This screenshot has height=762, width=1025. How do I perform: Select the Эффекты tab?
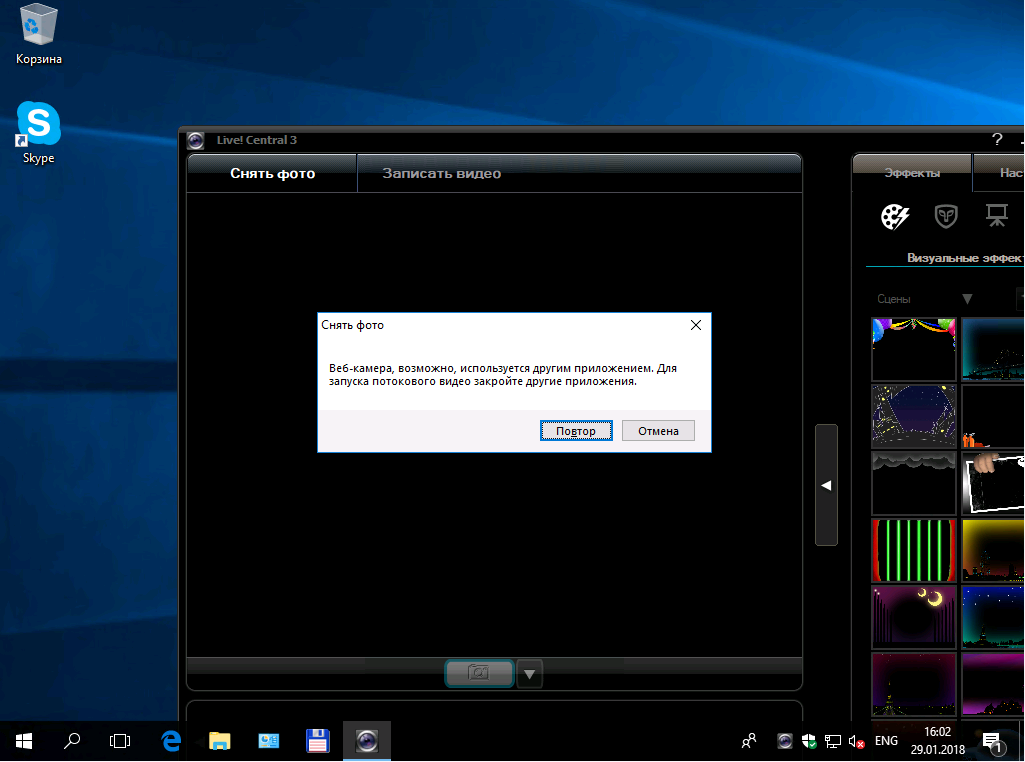[x=911, y=173]
